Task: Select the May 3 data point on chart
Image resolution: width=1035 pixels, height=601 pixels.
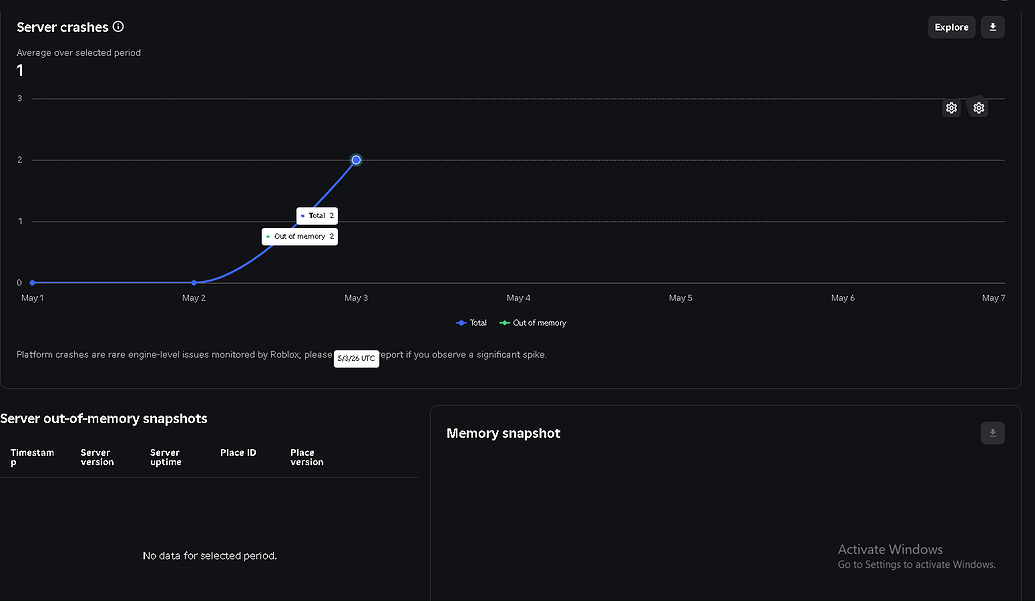Action: 356,160
